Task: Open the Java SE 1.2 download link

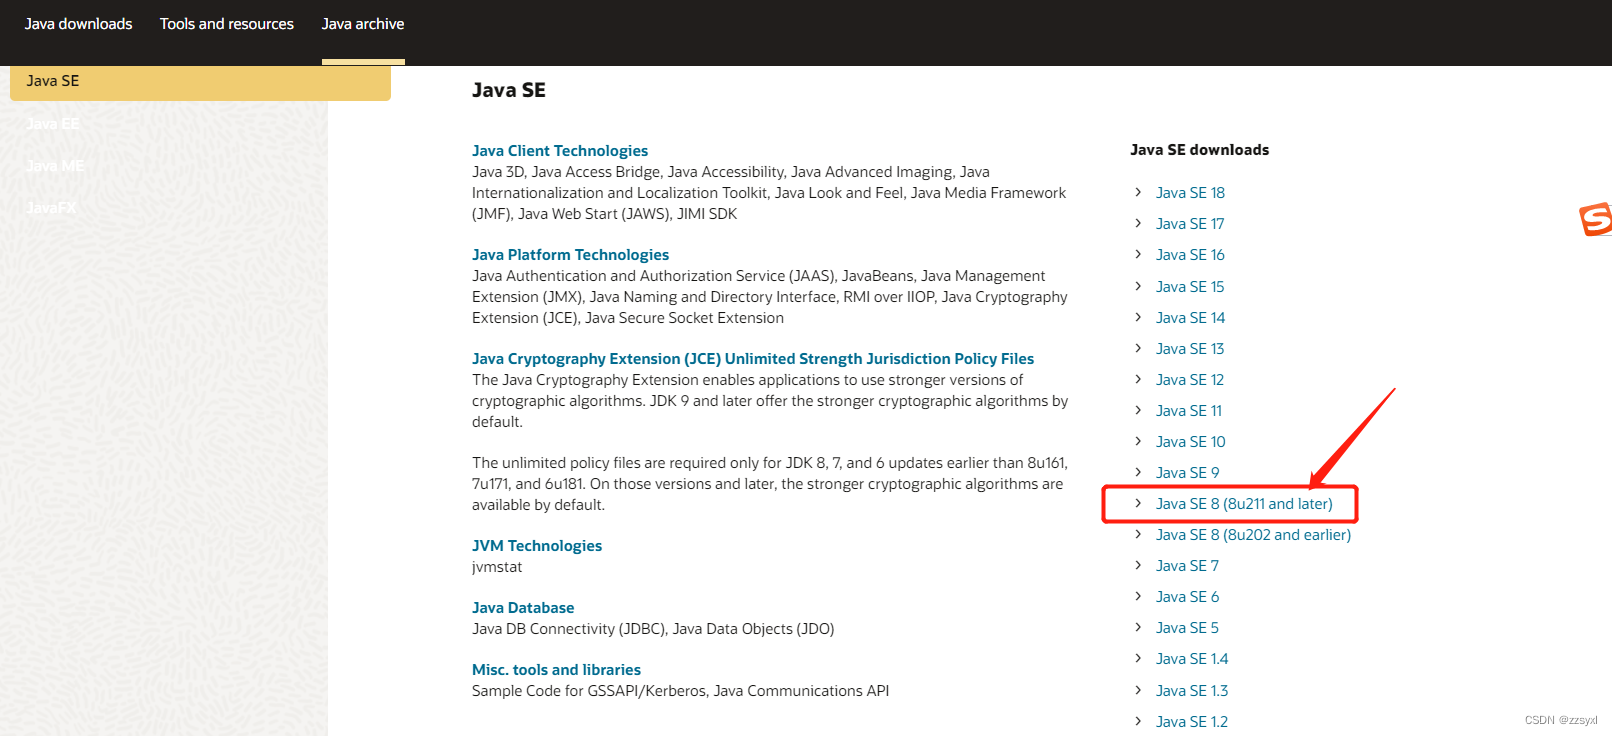Action: 1192,722
